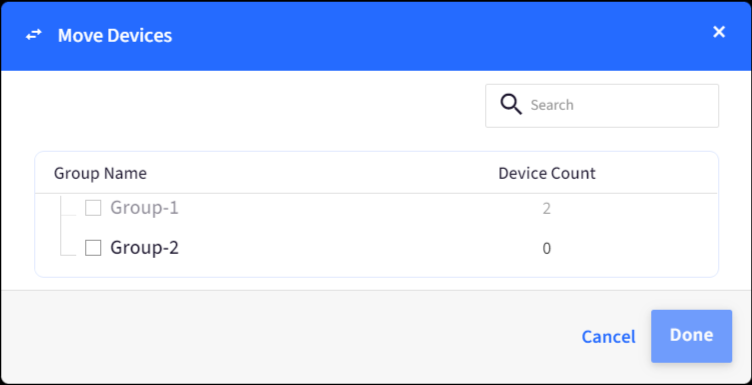
Task: Cancel the move devices operation
Action: tap(608, 337)
